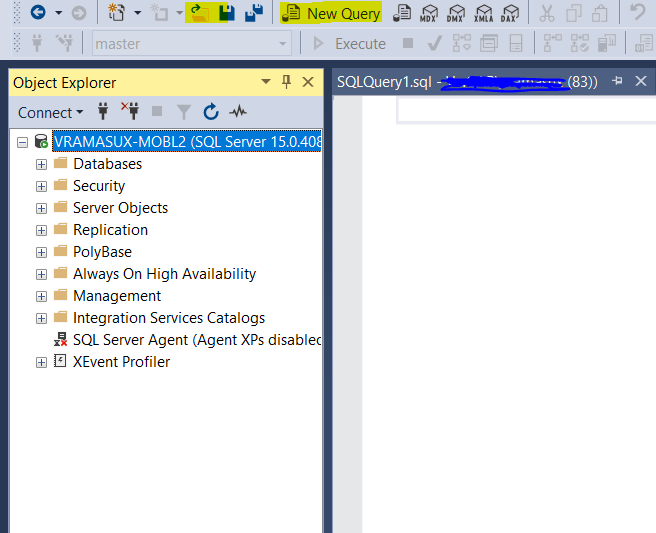Viewport: 656px width, 533px height.
Task: Expand the Replication folder
Action: (x=41, y=231)
